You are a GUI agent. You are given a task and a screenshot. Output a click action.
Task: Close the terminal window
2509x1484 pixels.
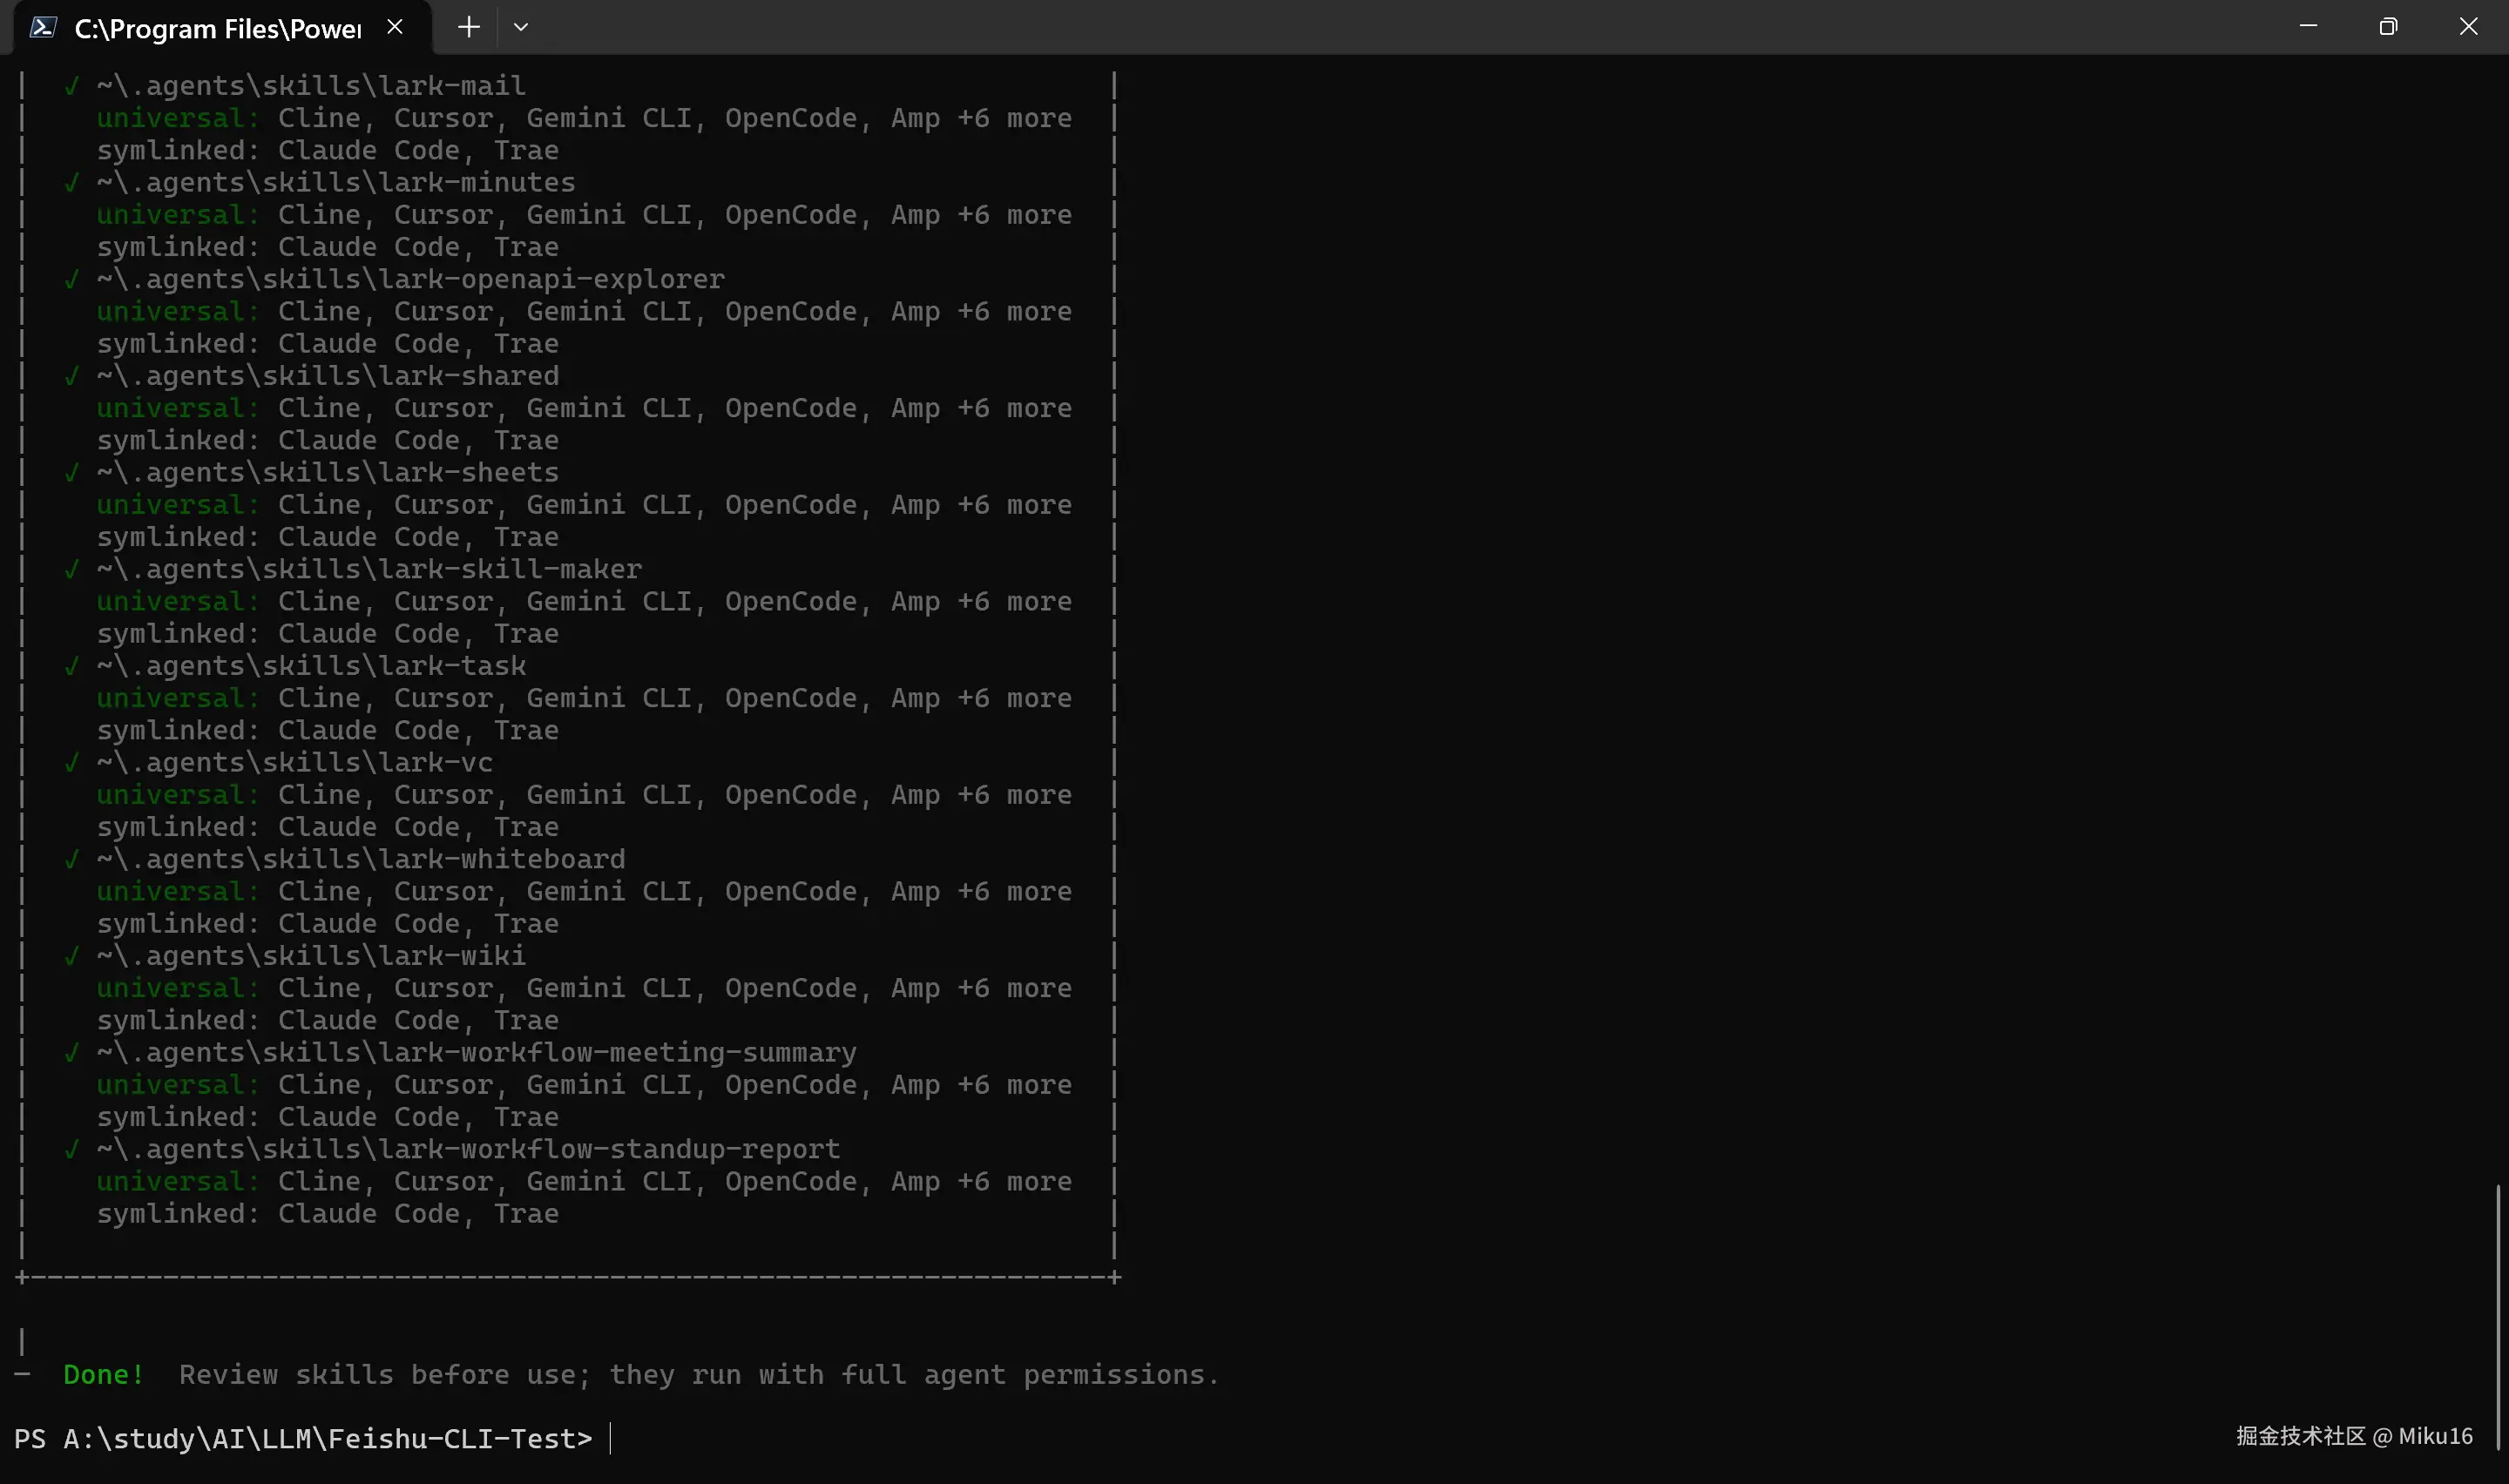coord(2468,27)
